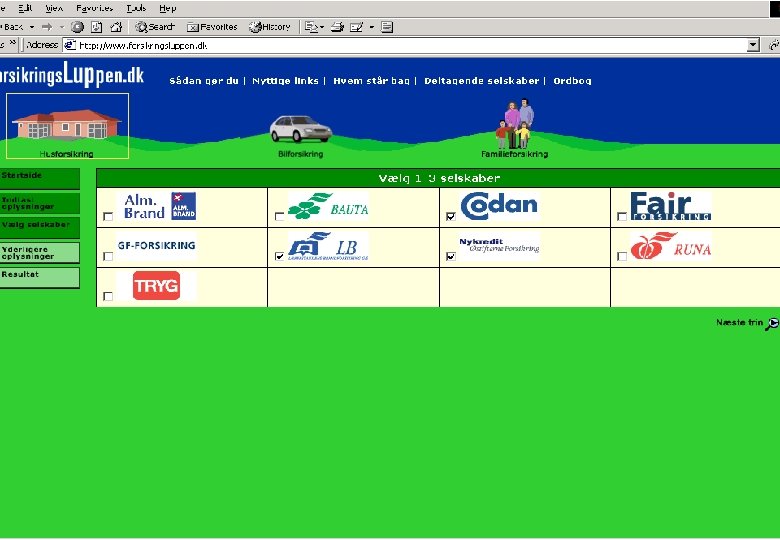Click the Runa apple logo

click(671, 246)
